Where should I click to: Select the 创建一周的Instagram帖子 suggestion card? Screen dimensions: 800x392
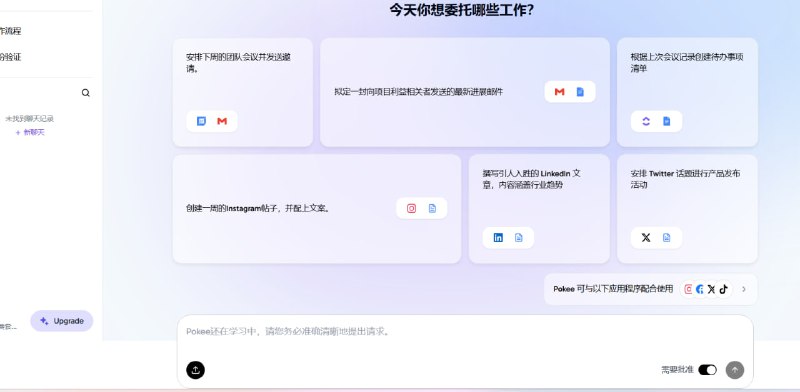point(317,209)
